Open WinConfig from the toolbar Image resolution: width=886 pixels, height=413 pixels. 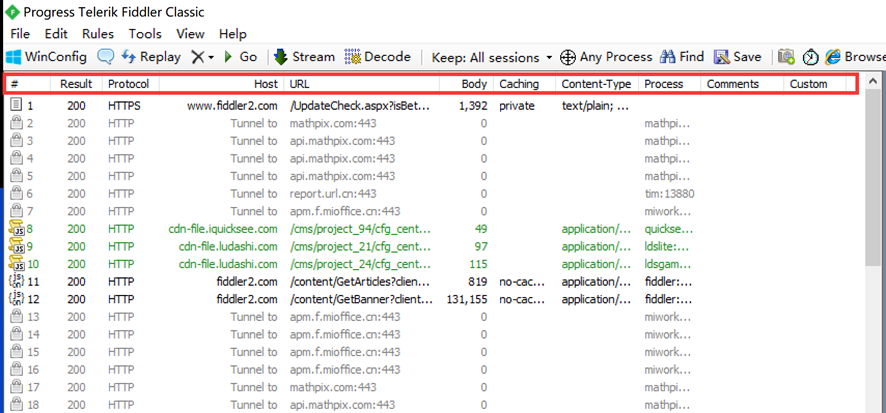point(46,57)
